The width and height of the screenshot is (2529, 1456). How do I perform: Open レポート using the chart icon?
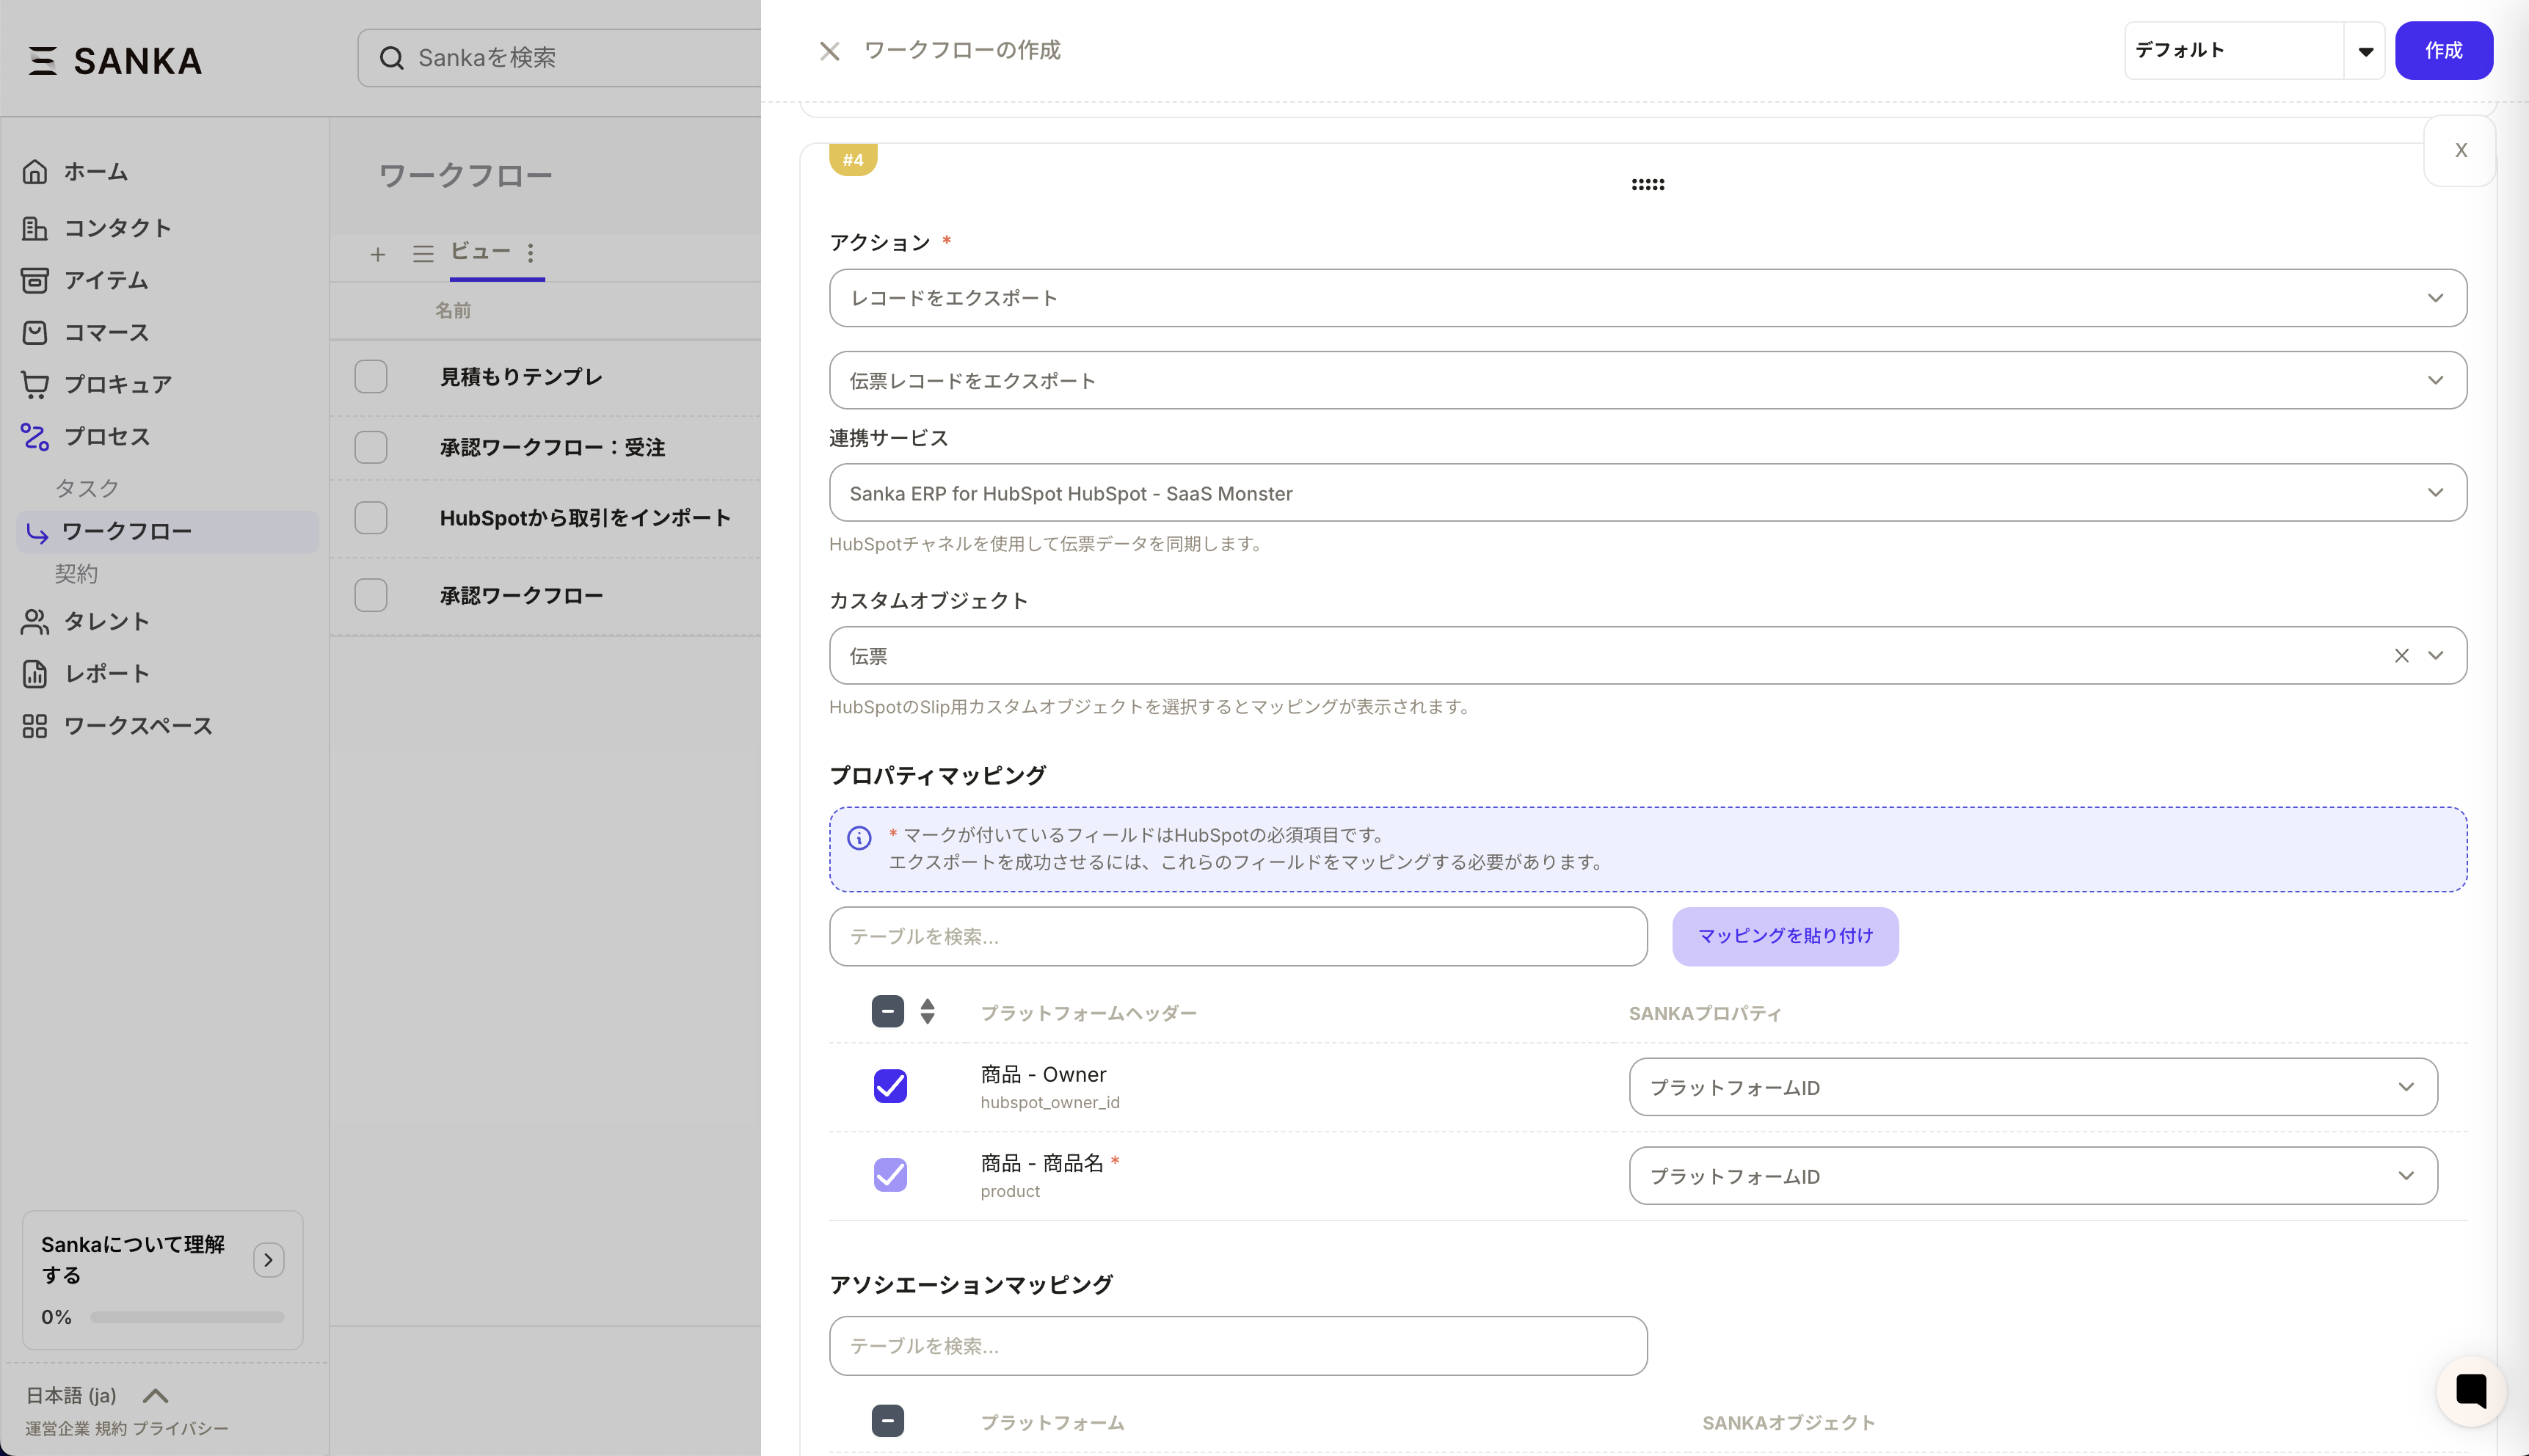coord(35,673)
